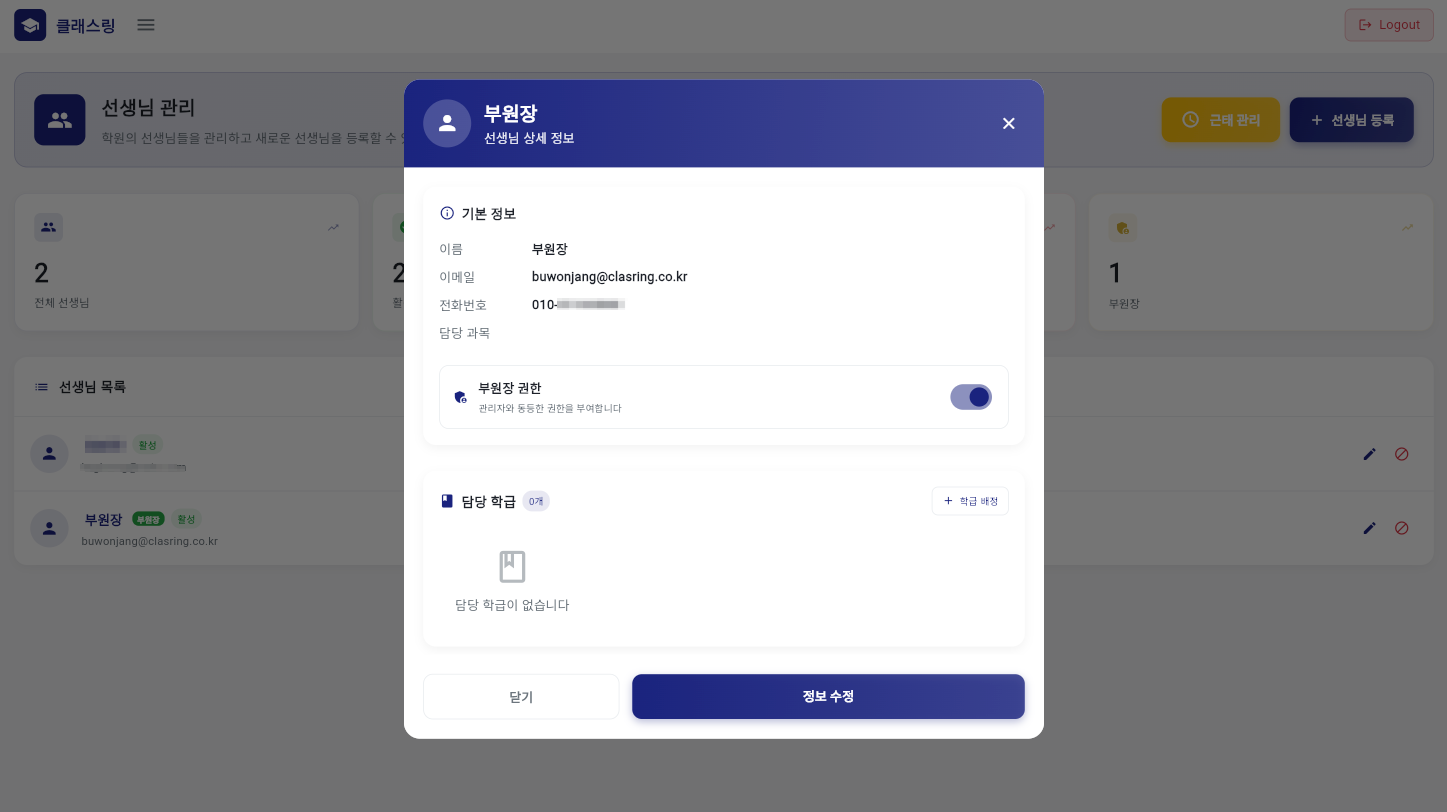Close the teacher detail dialog with X
This screenshot has height=812, width=1447.
tap(1008, 123)
